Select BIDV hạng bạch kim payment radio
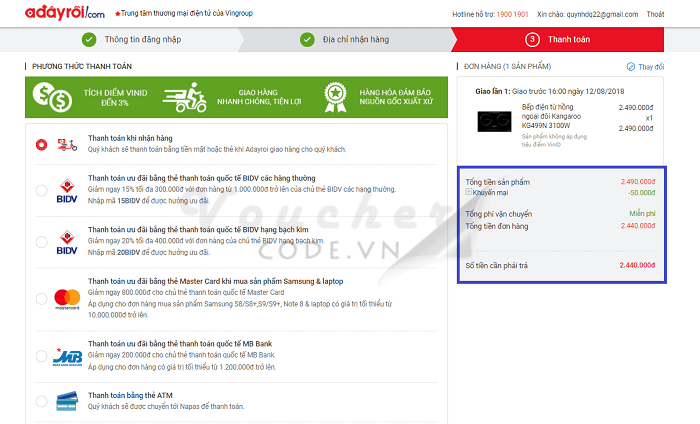 pos(42,242)
